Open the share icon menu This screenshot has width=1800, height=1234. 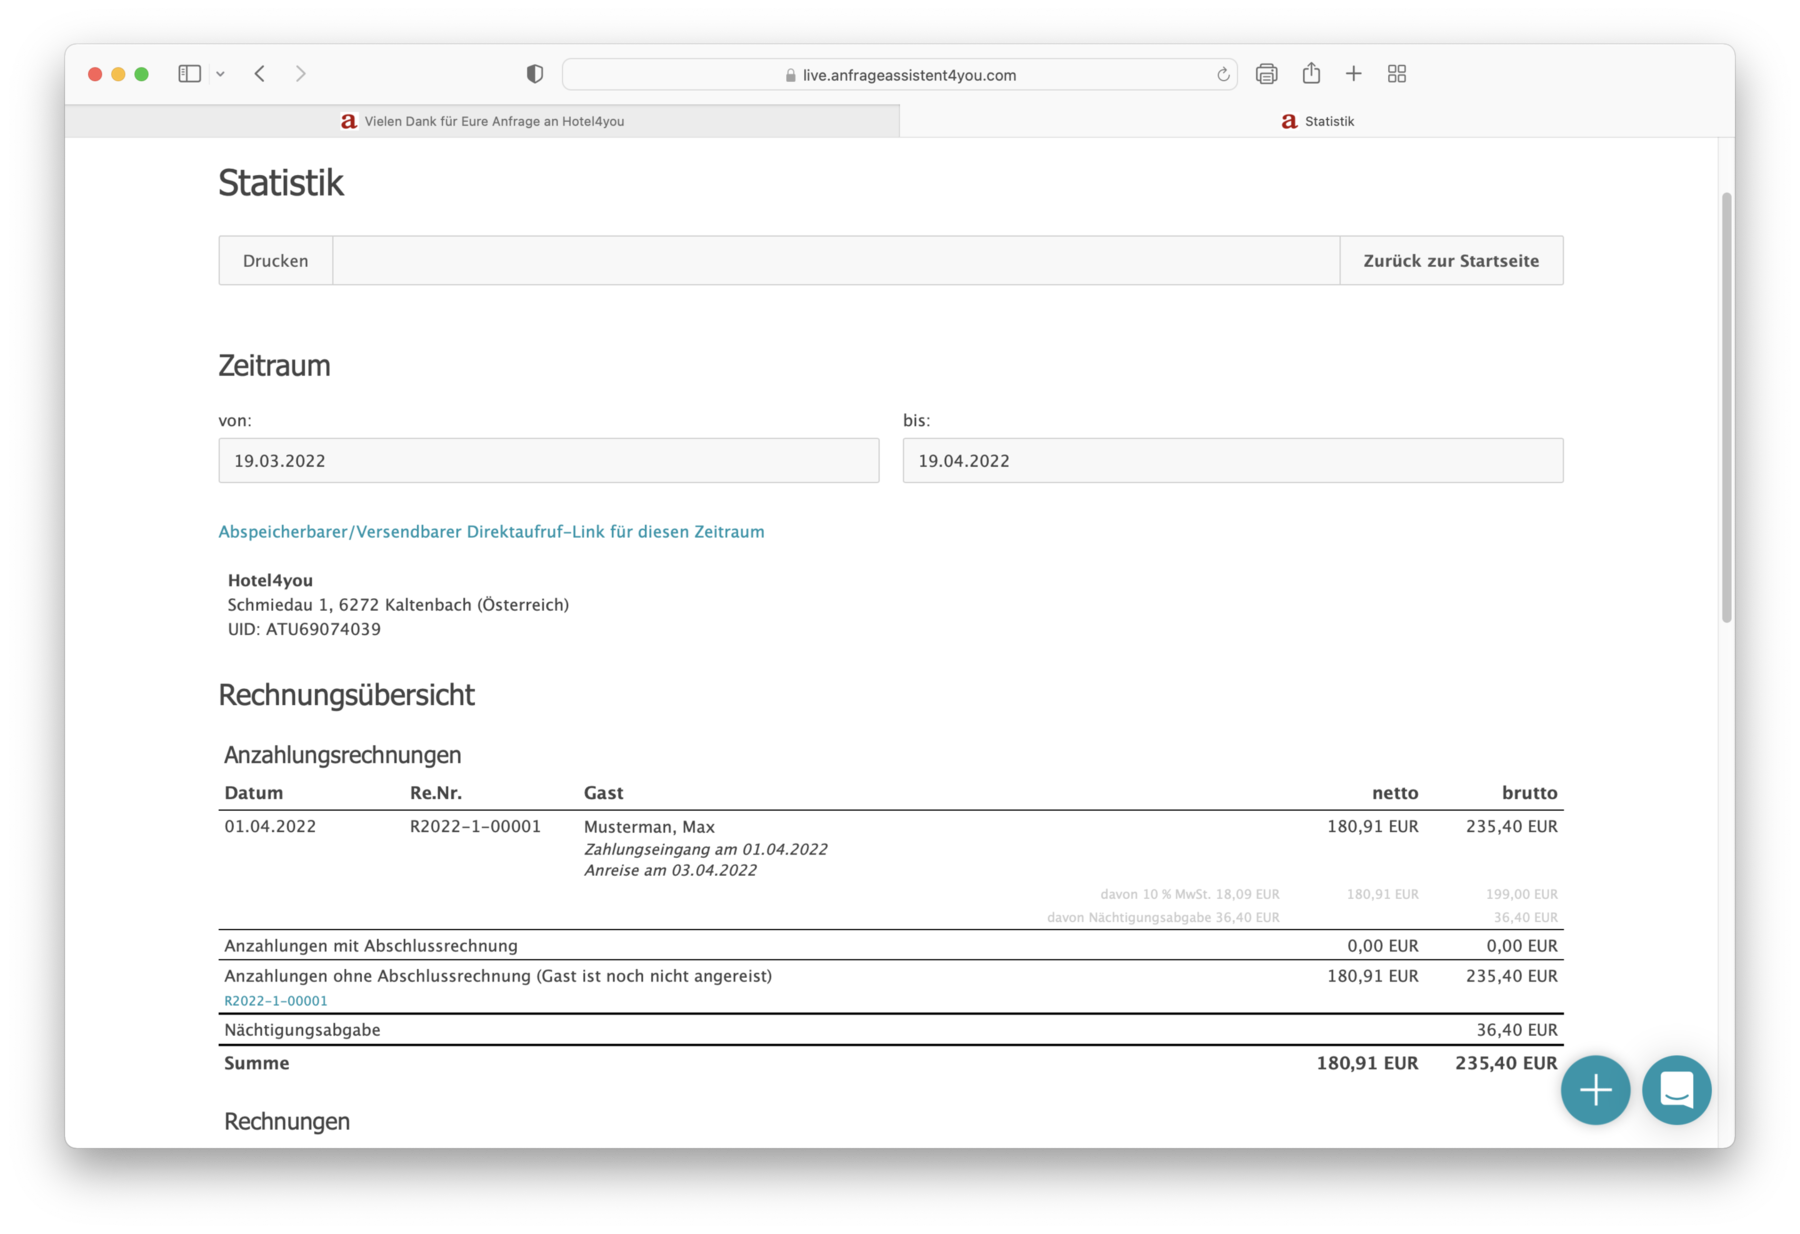click(1311, 73)
